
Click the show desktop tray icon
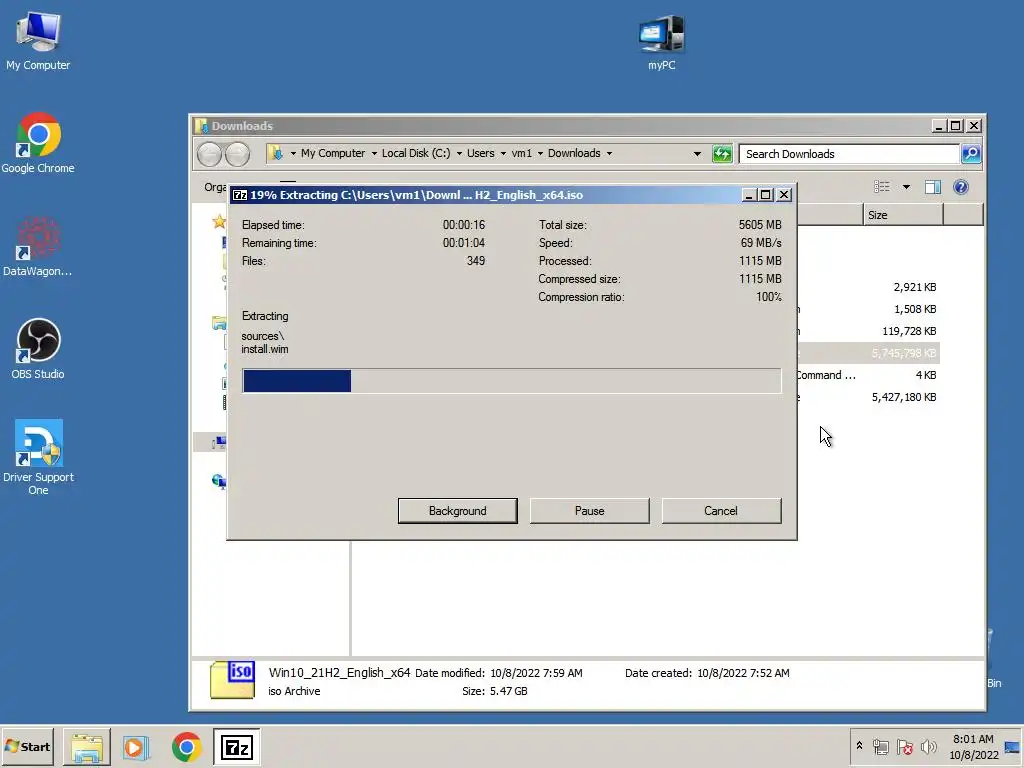click(x=1013, y=747)
